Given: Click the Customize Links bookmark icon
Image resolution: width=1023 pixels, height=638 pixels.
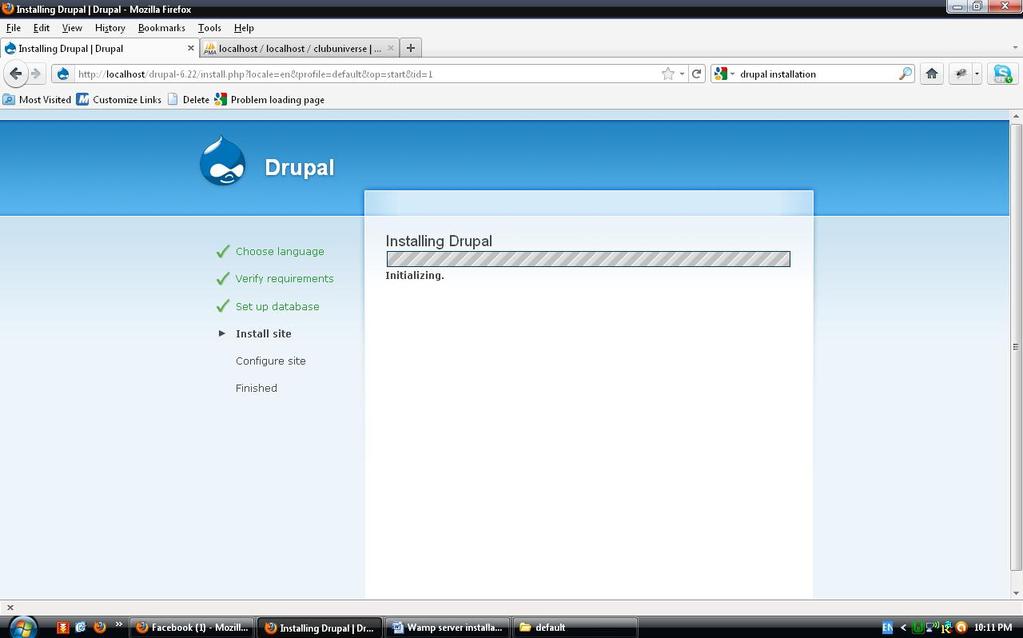Looking at the screenshot, I should (x=82, y=99).
